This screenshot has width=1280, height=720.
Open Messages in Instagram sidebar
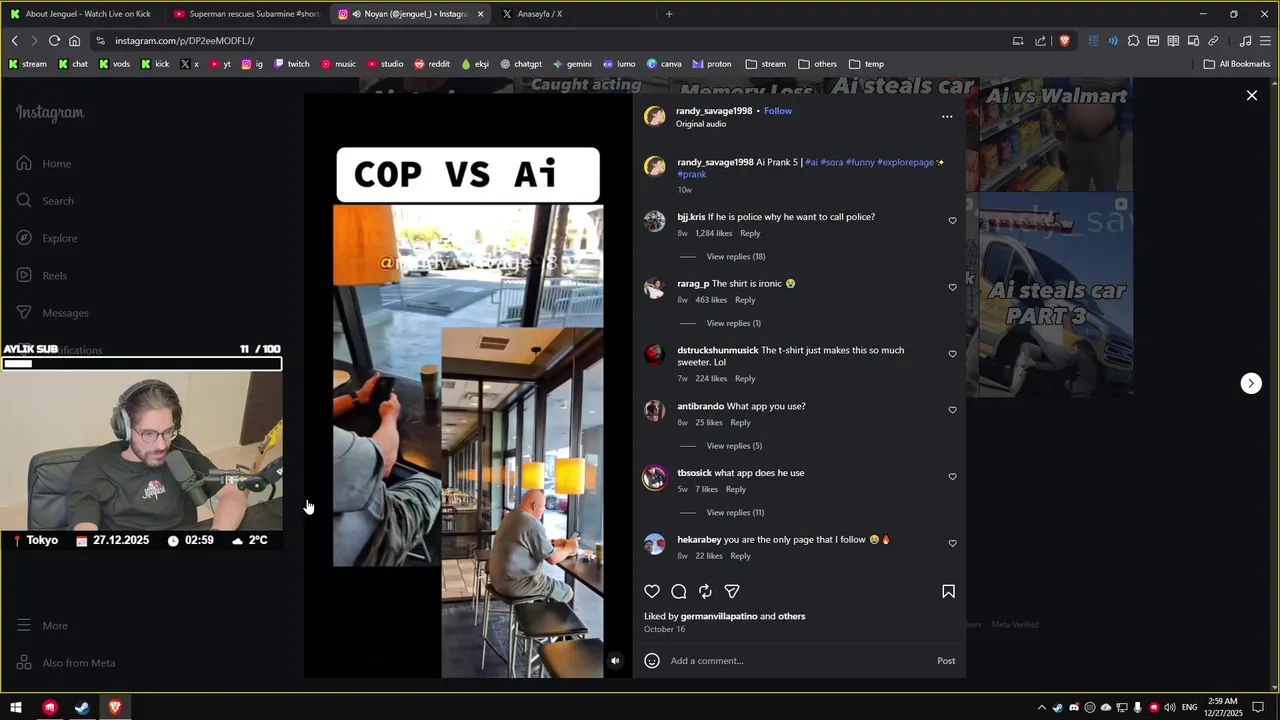pyautogui.click(x=53, y=313)
